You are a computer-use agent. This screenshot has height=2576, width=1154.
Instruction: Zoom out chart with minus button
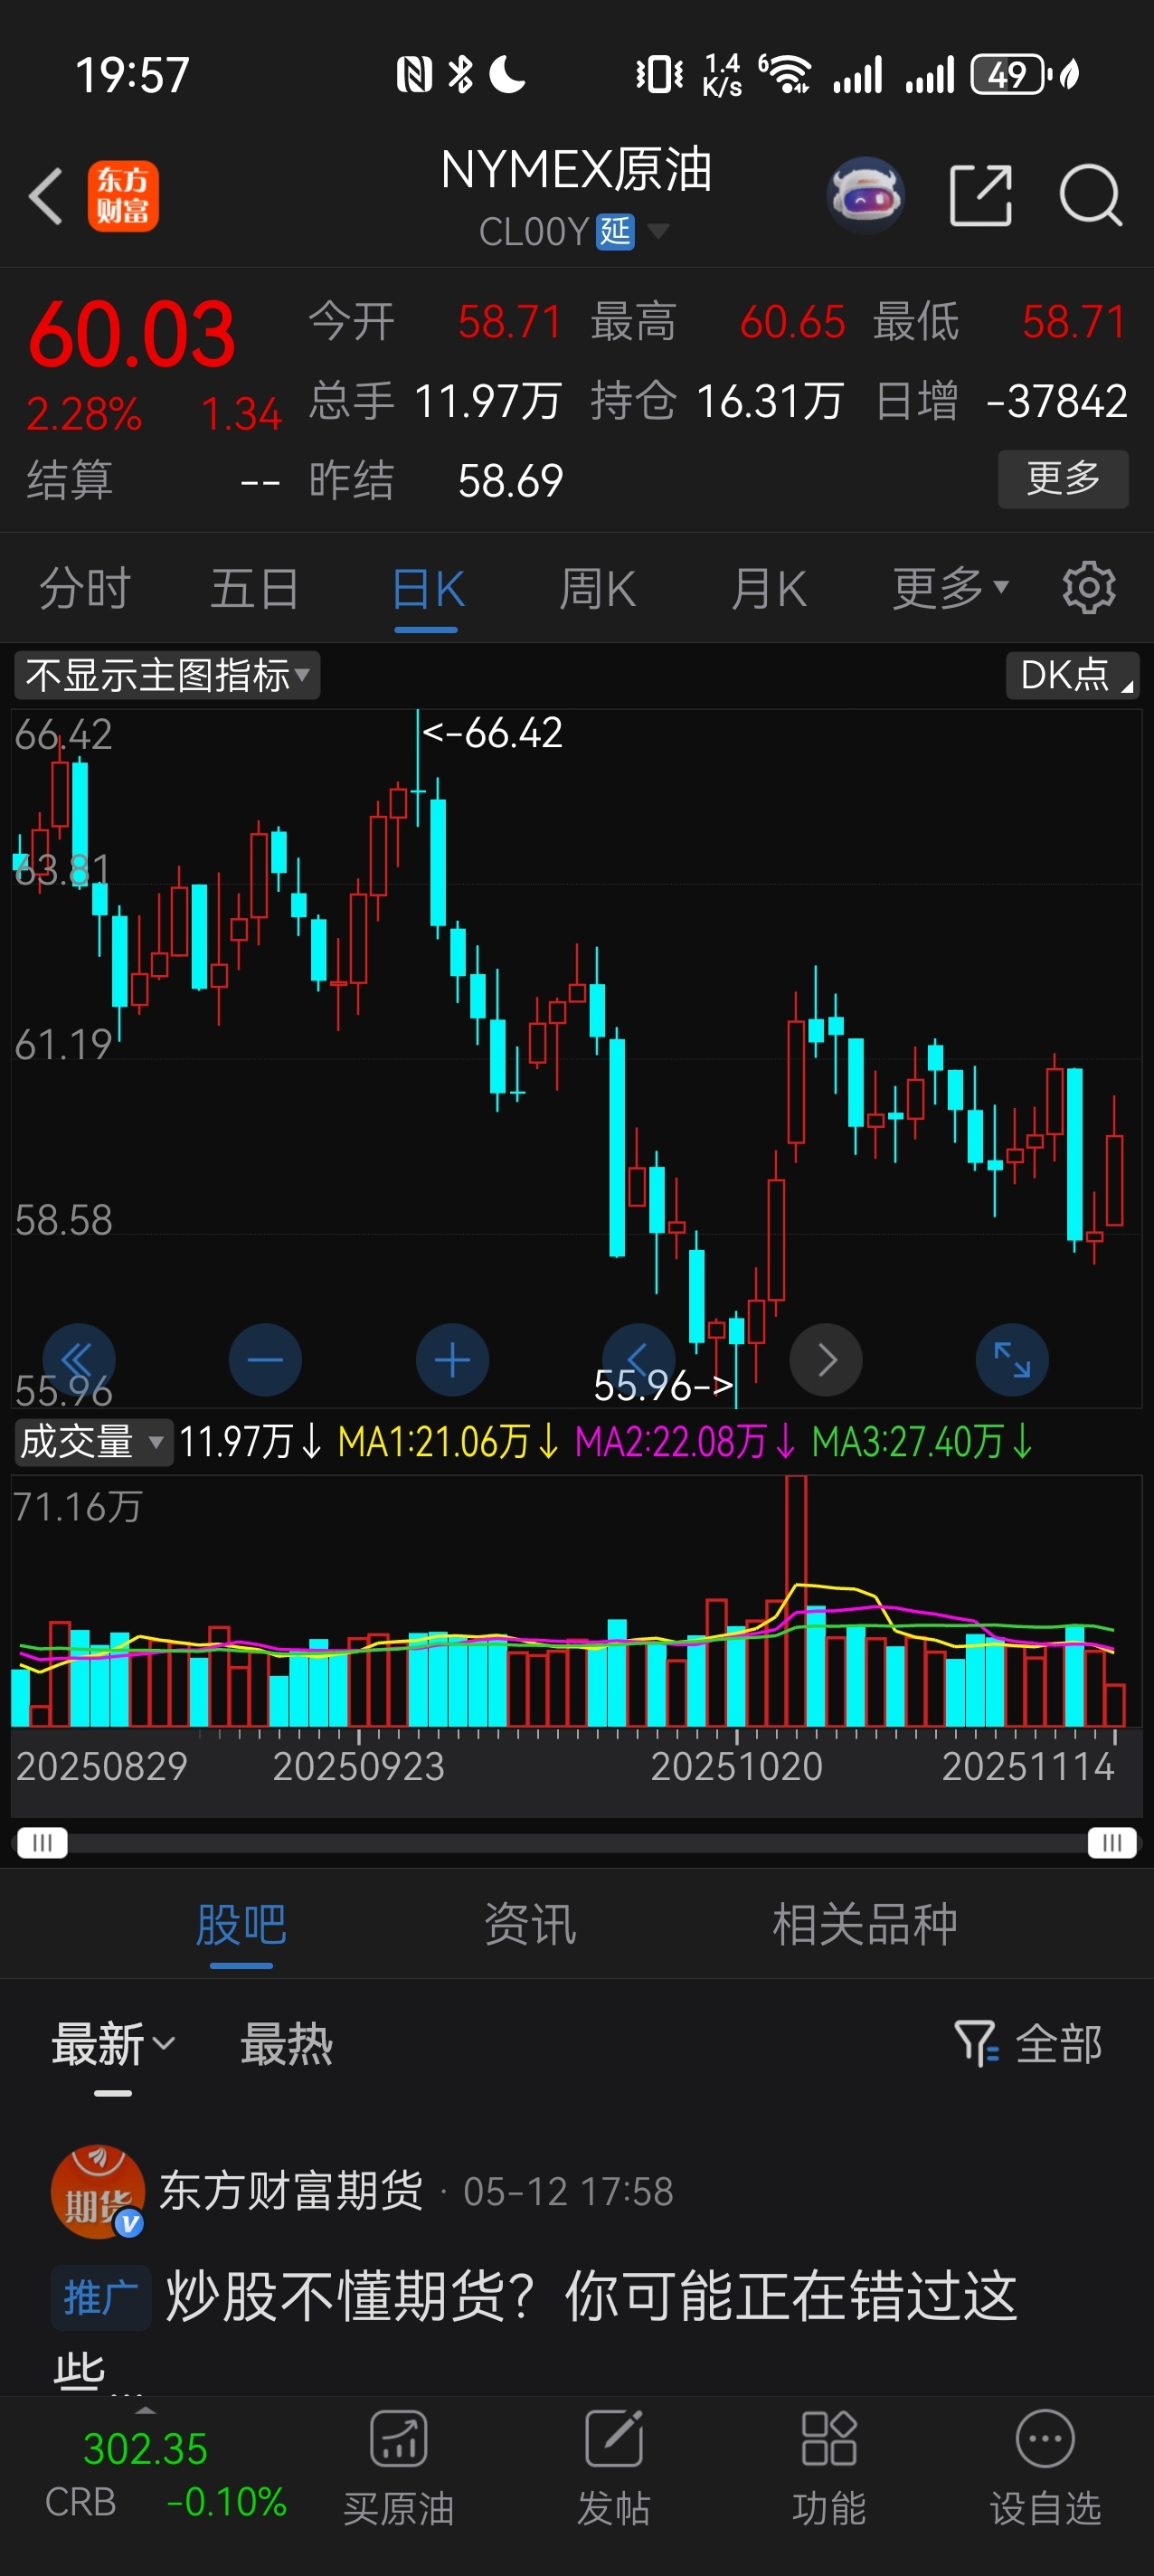[265, 1360]
